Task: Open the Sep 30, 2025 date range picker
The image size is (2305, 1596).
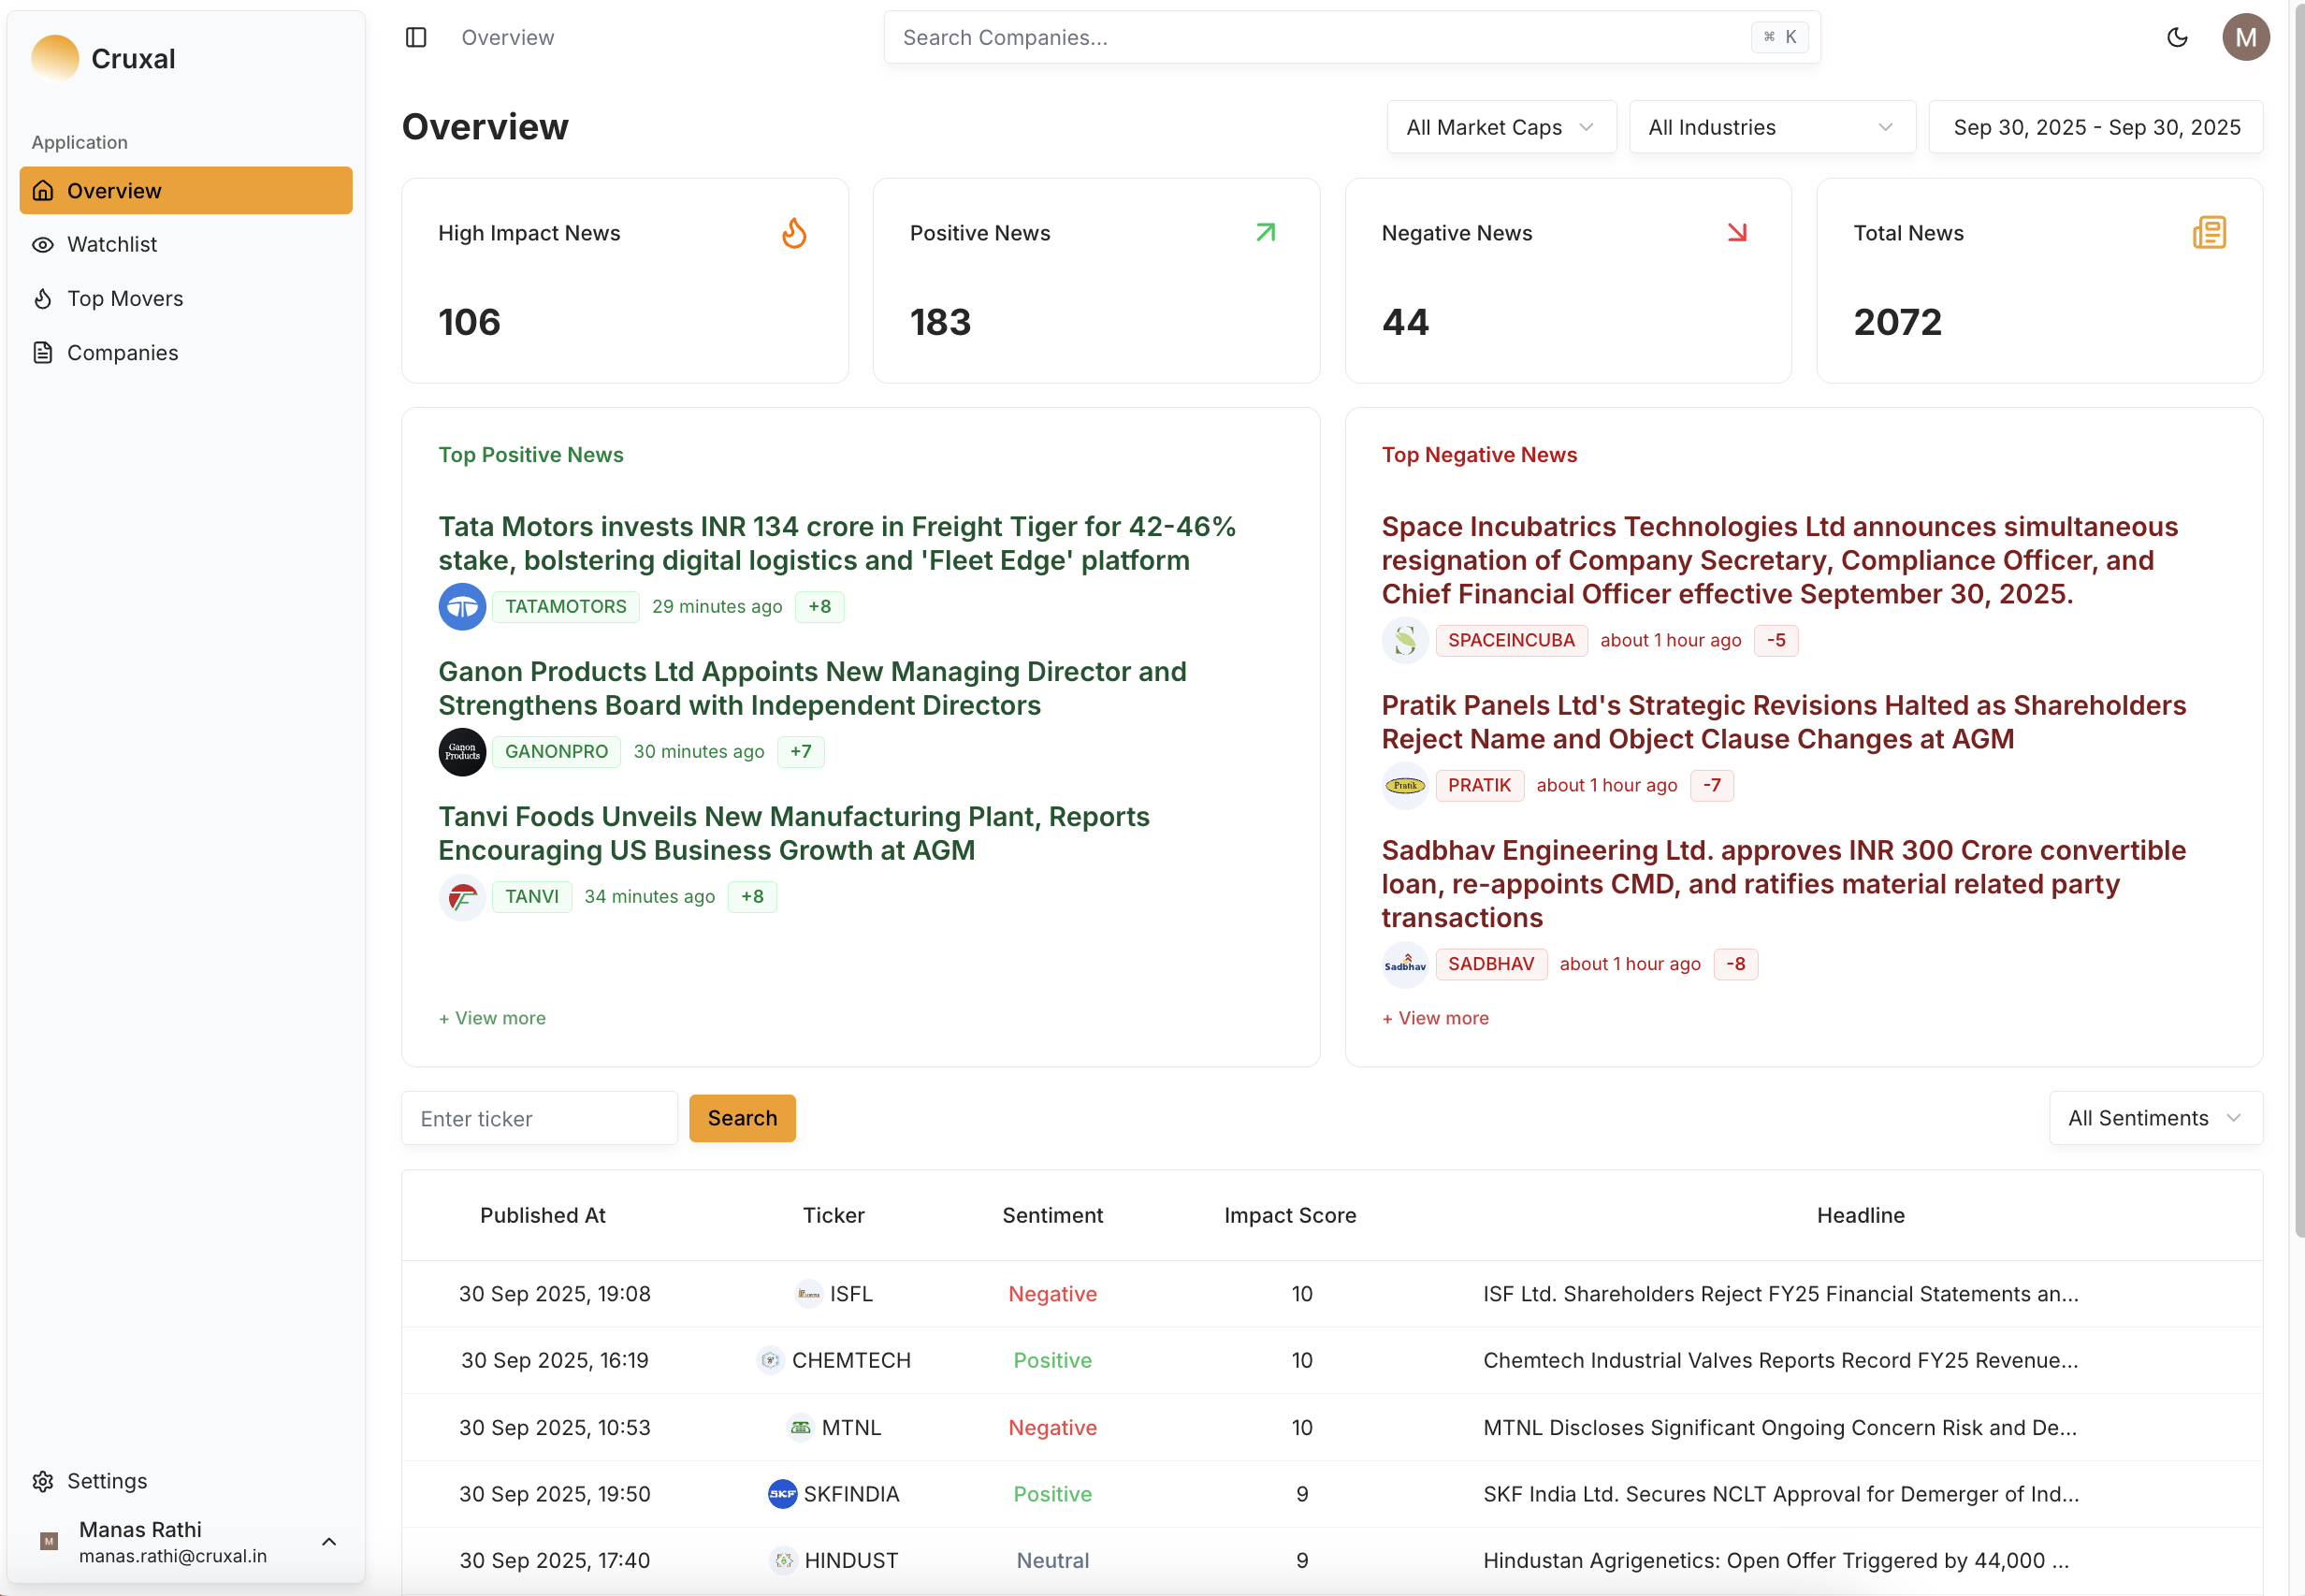Action: pyautogui.click(x=2095, y=127)
